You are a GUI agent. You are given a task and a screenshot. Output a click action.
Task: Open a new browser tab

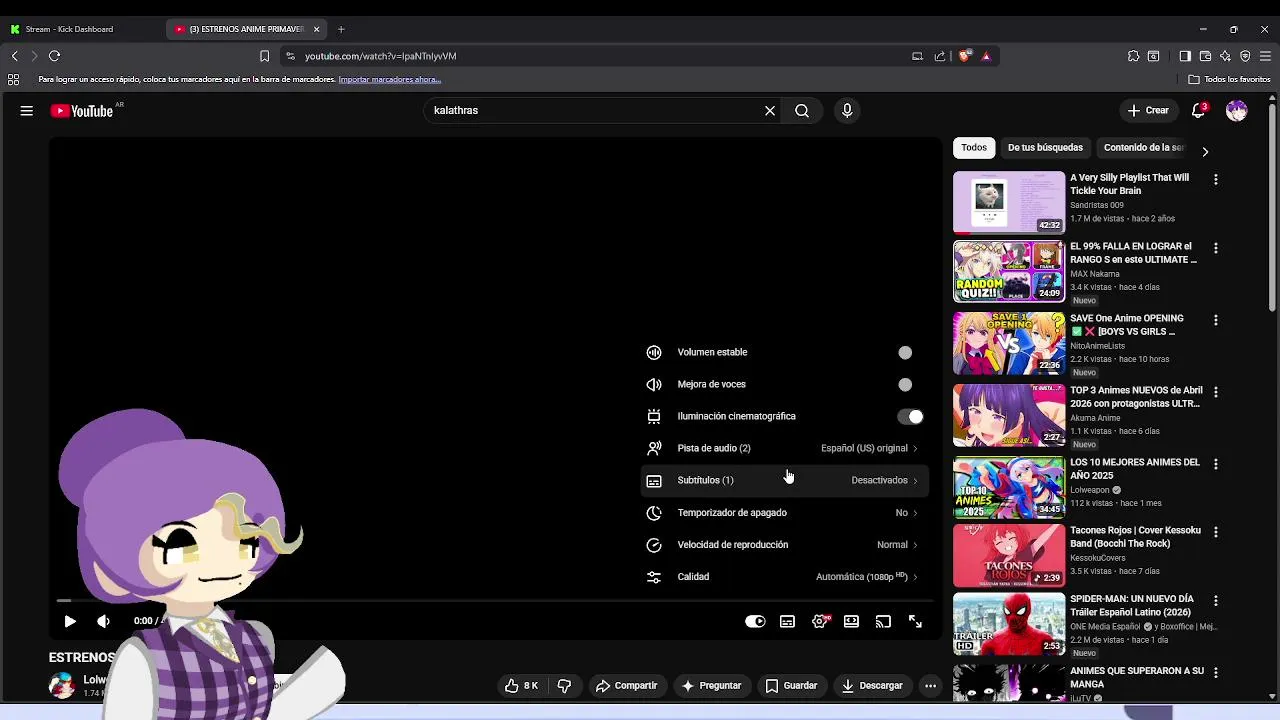tap(341, 29)
